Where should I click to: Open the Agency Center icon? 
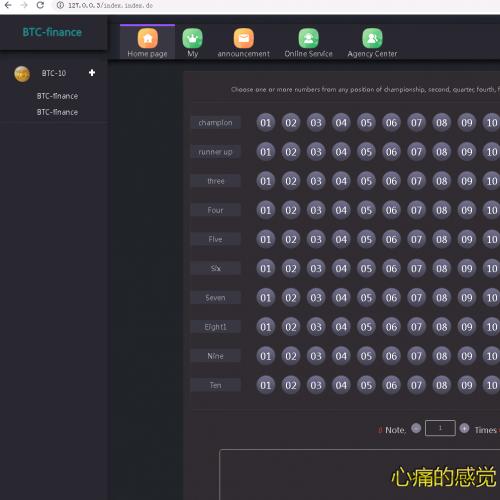(372, 38)
